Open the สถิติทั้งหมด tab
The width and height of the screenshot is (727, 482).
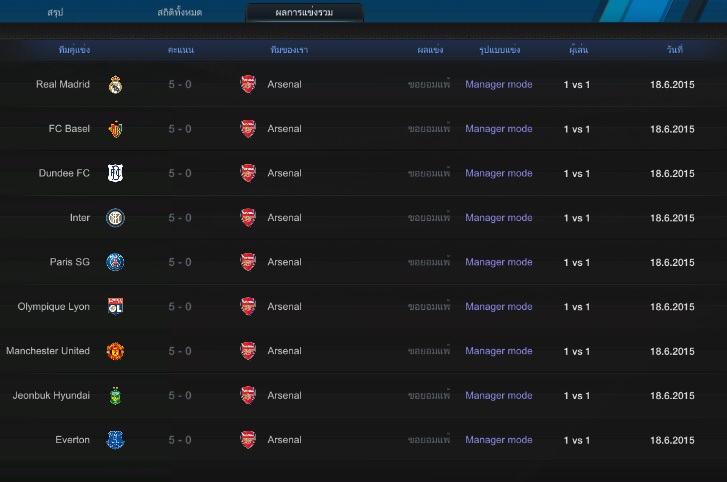pyautogui.click(x=178, y=12)
